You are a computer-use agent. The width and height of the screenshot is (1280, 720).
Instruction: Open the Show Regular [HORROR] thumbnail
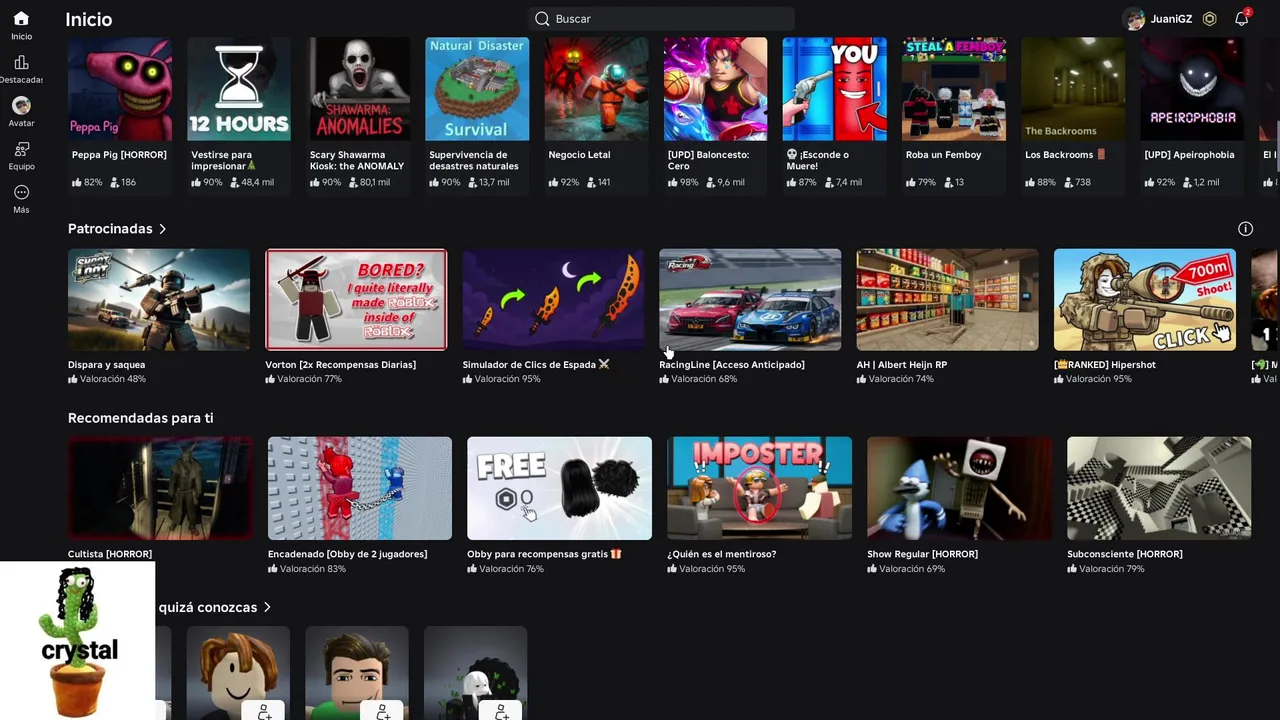pos(959,488)
